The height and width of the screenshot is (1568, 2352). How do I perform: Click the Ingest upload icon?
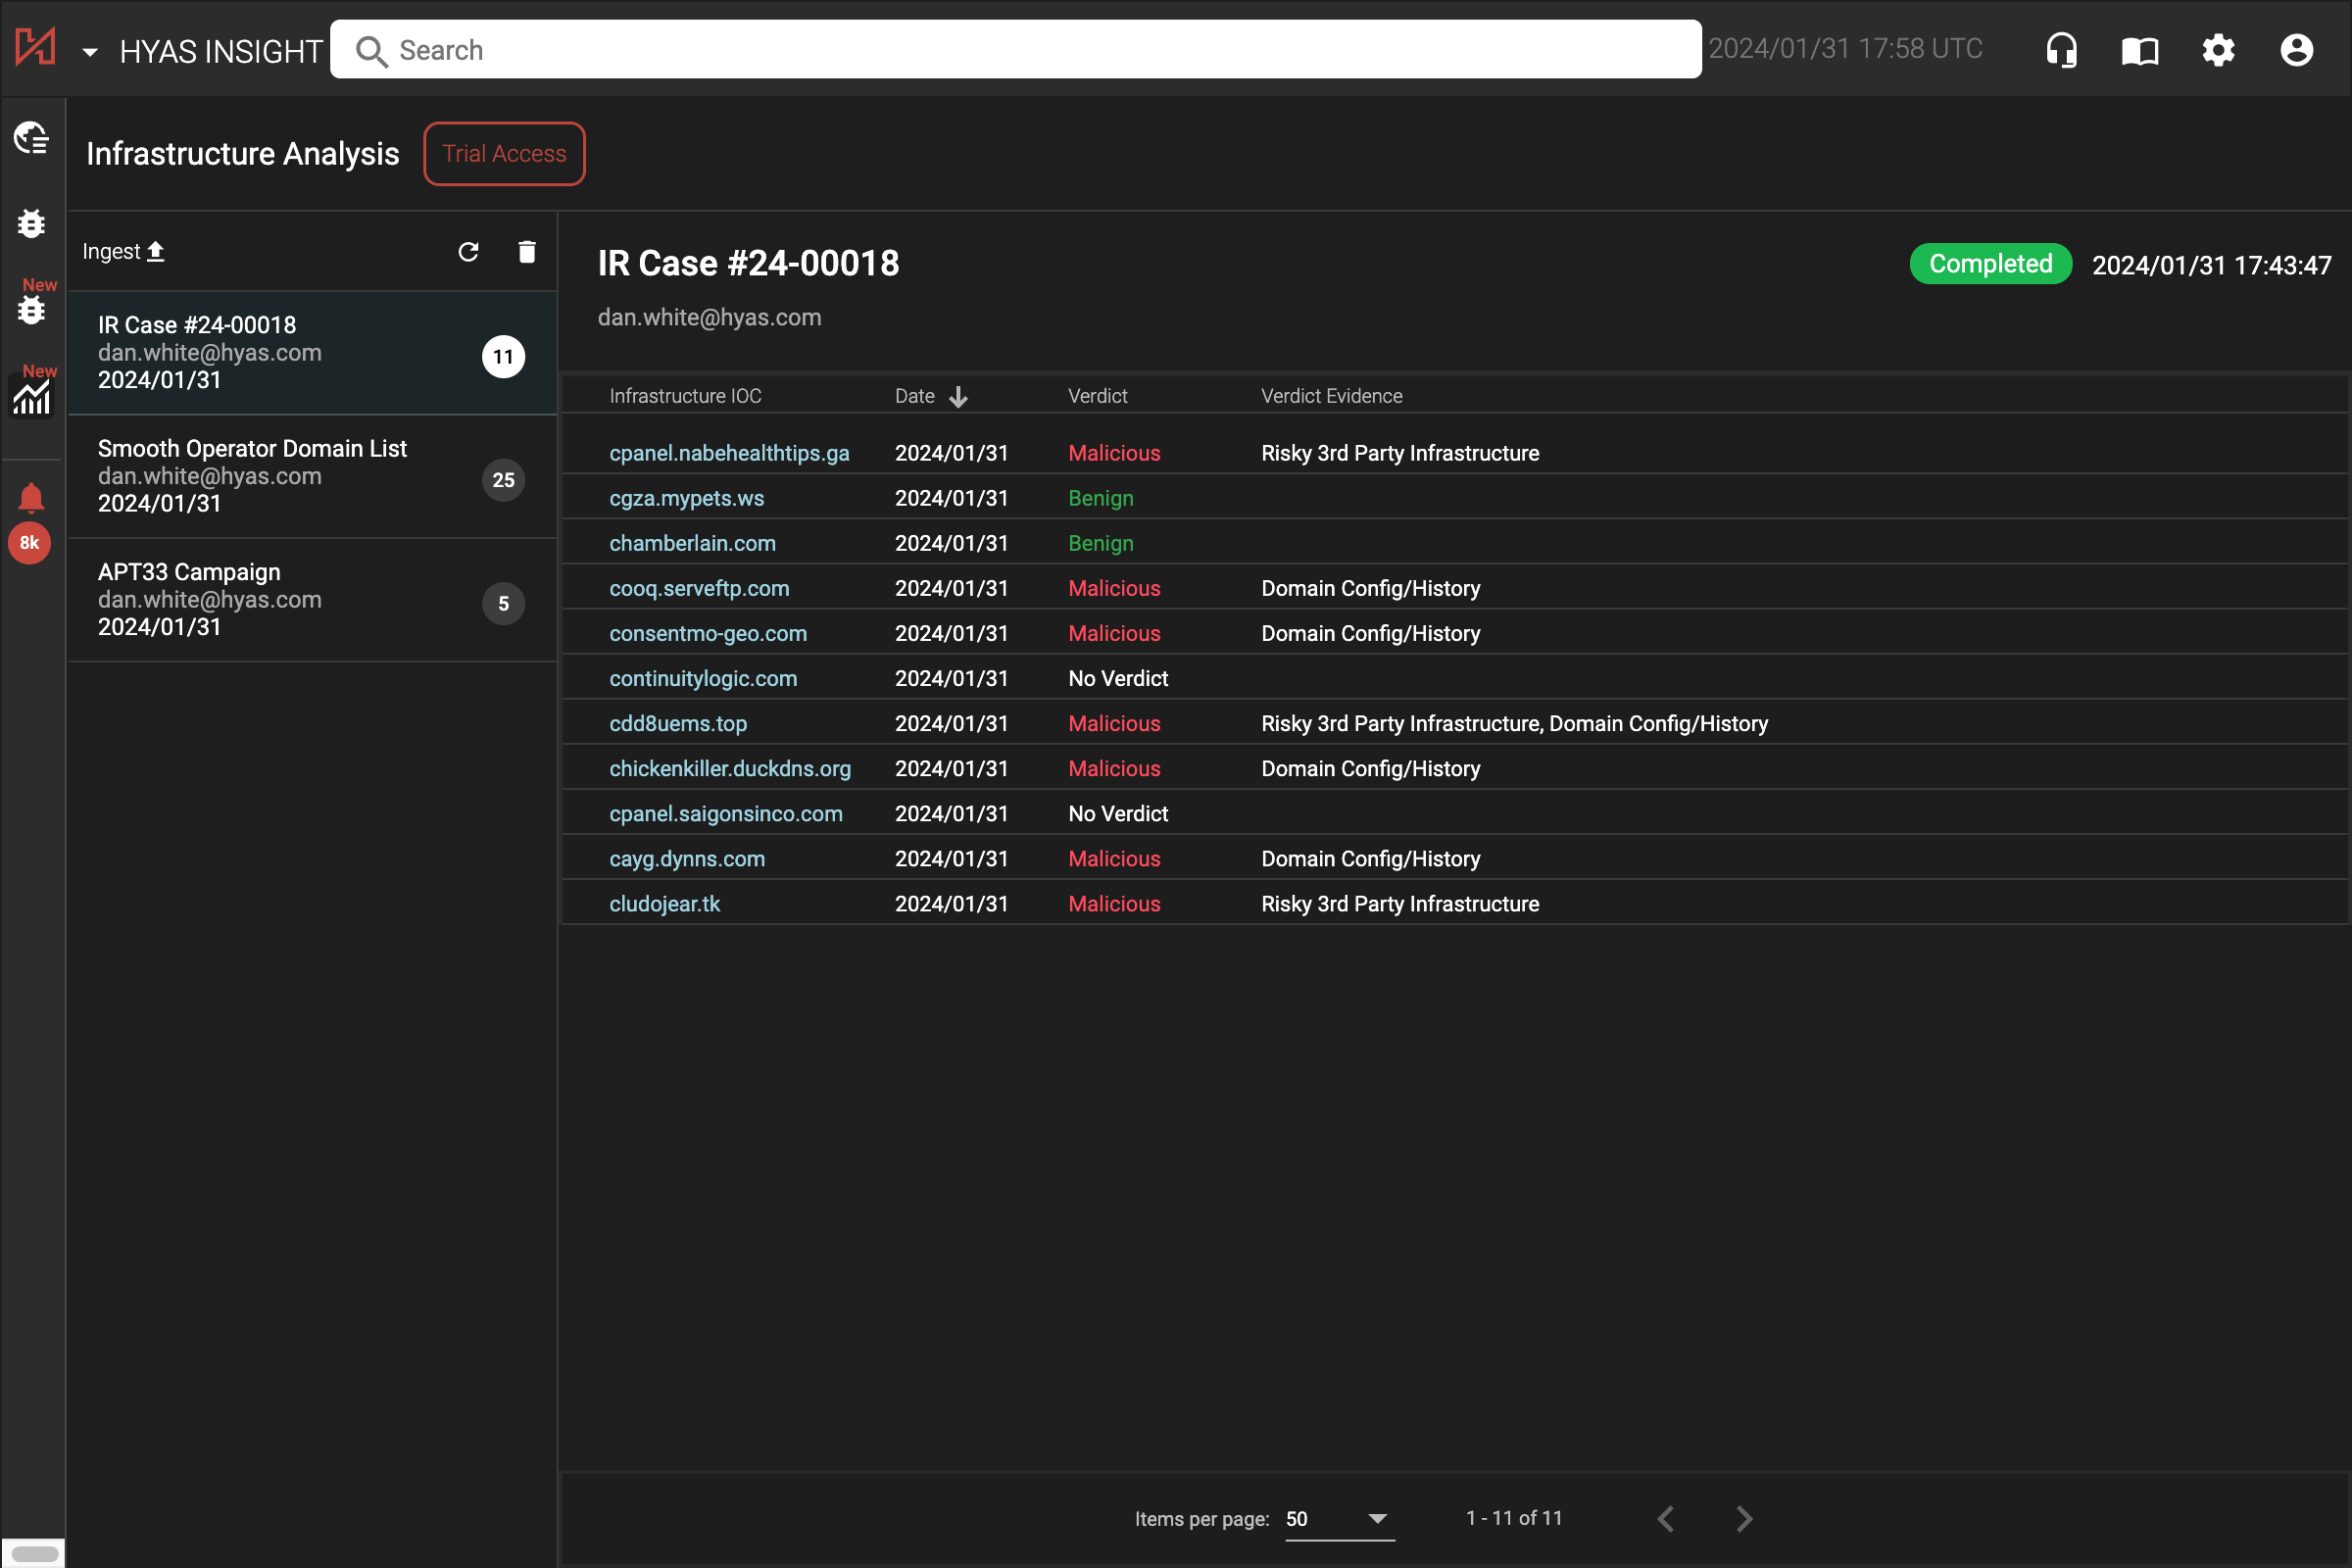click(155, 250)
